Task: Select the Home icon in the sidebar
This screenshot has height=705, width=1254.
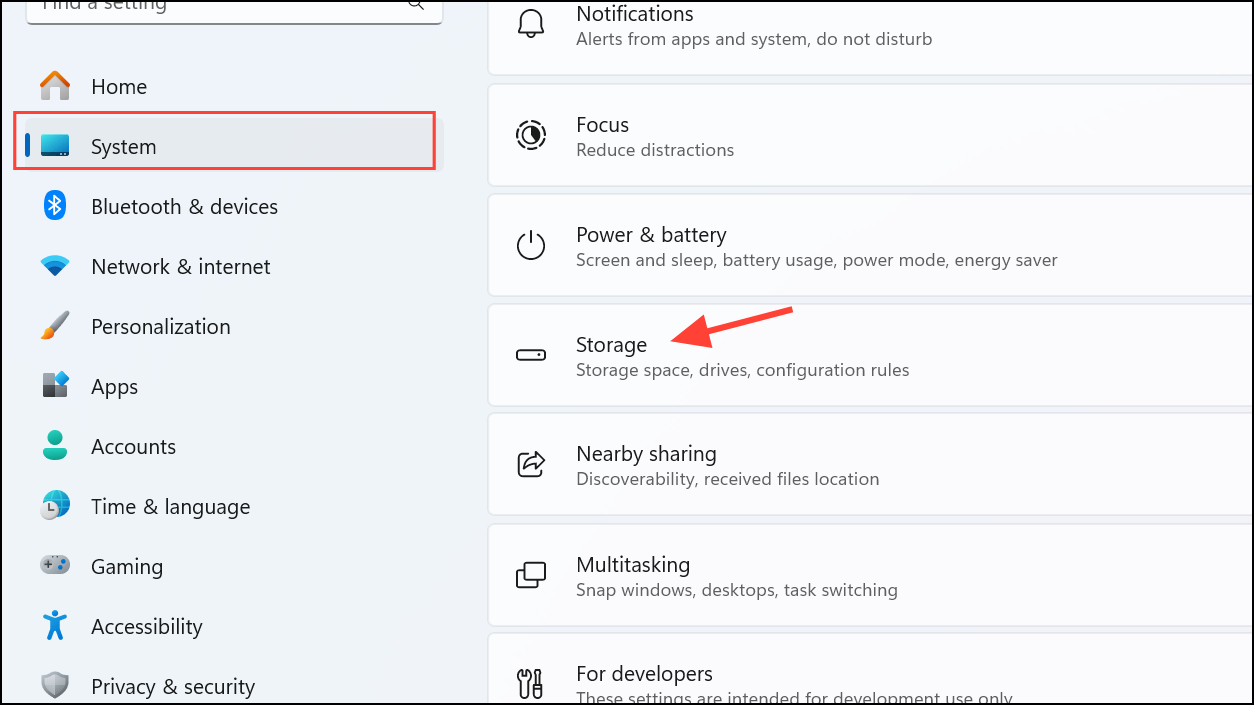Action: click(54, 86)
